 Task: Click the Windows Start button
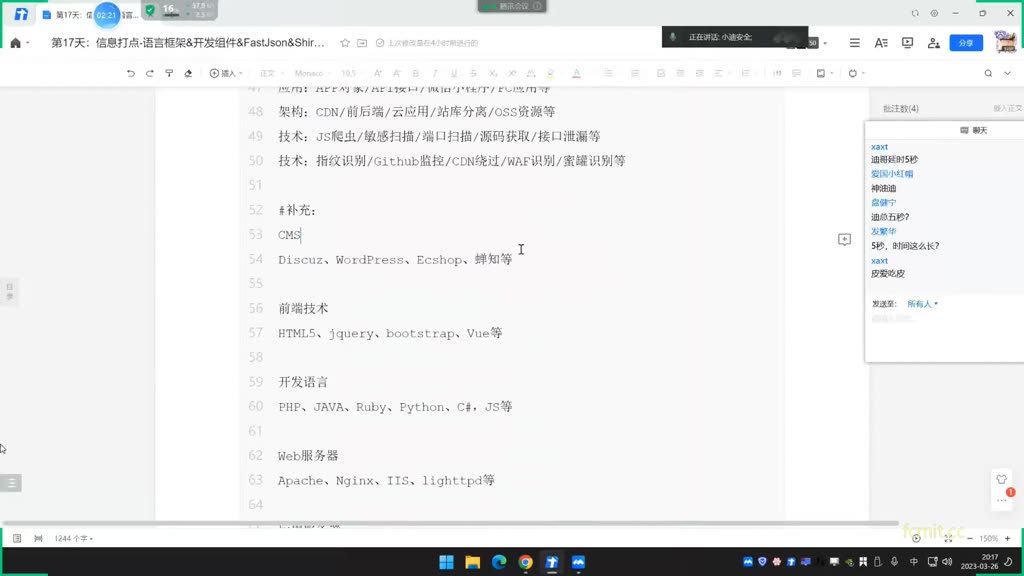click(447, 562)
